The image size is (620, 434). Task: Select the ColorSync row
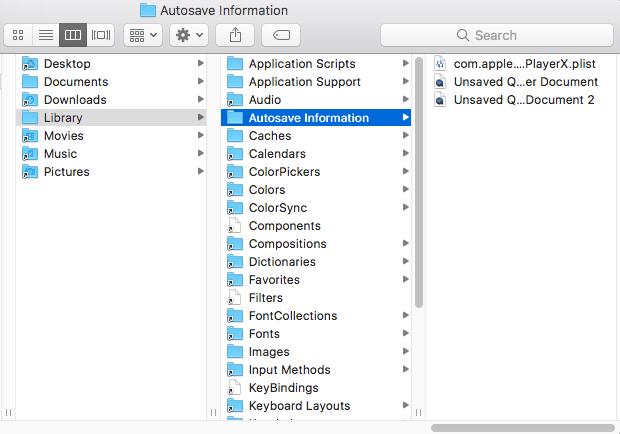(316, 208)
